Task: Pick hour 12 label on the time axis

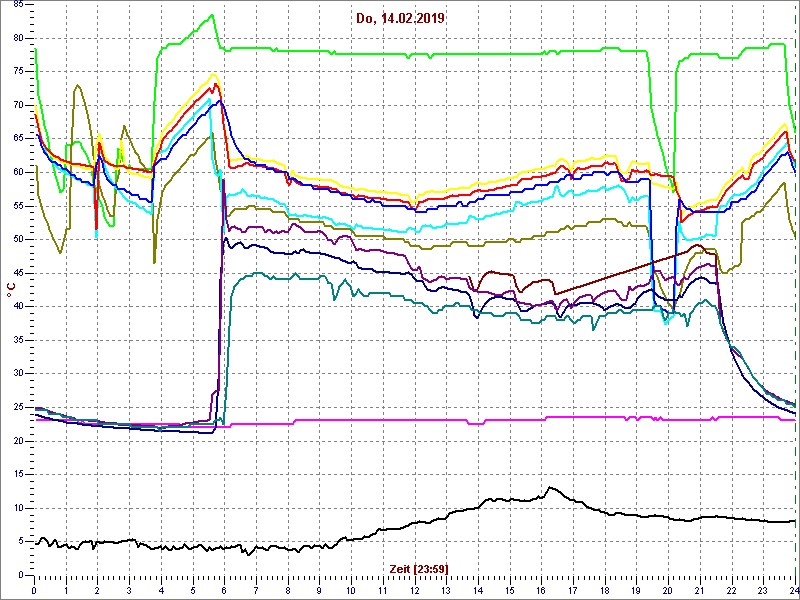Action: click(414, 589)
